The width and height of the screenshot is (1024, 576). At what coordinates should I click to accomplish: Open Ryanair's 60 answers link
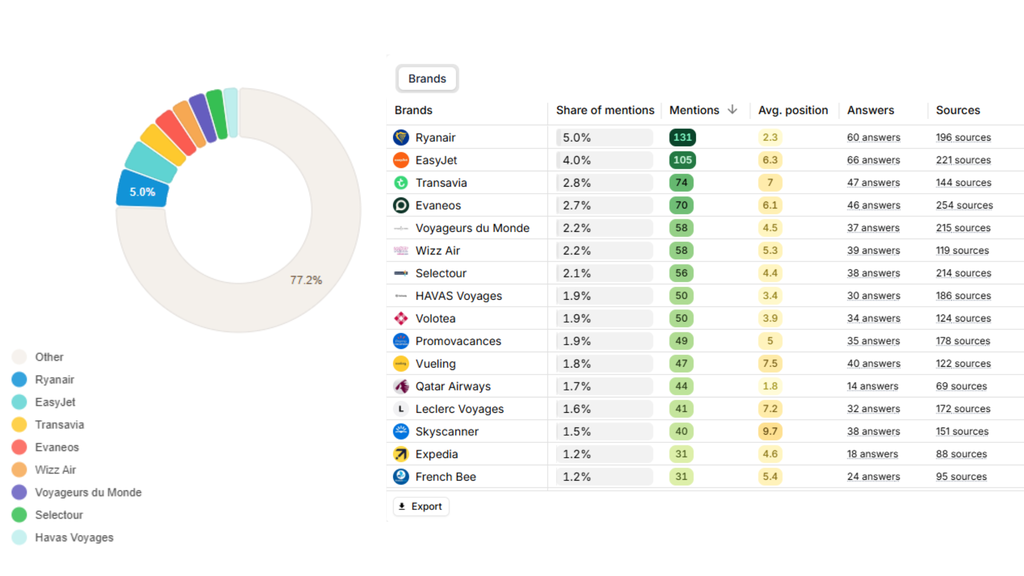pos(873,138)
